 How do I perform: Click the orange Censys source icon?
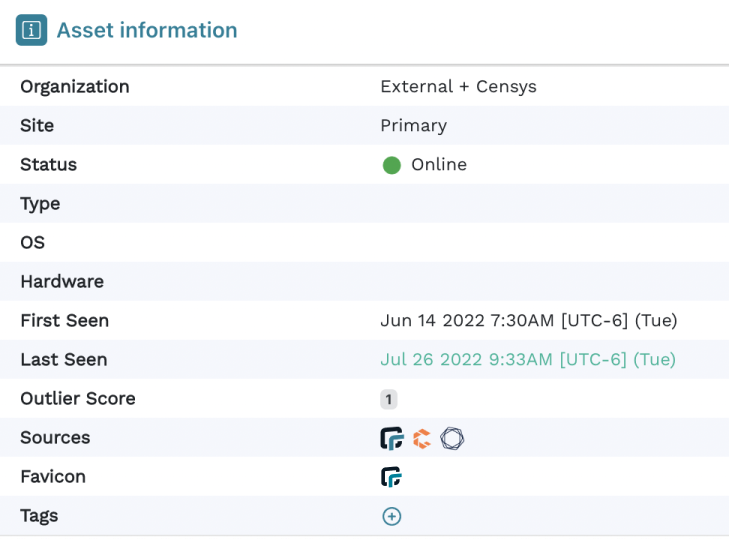click(x=422, y=438)
